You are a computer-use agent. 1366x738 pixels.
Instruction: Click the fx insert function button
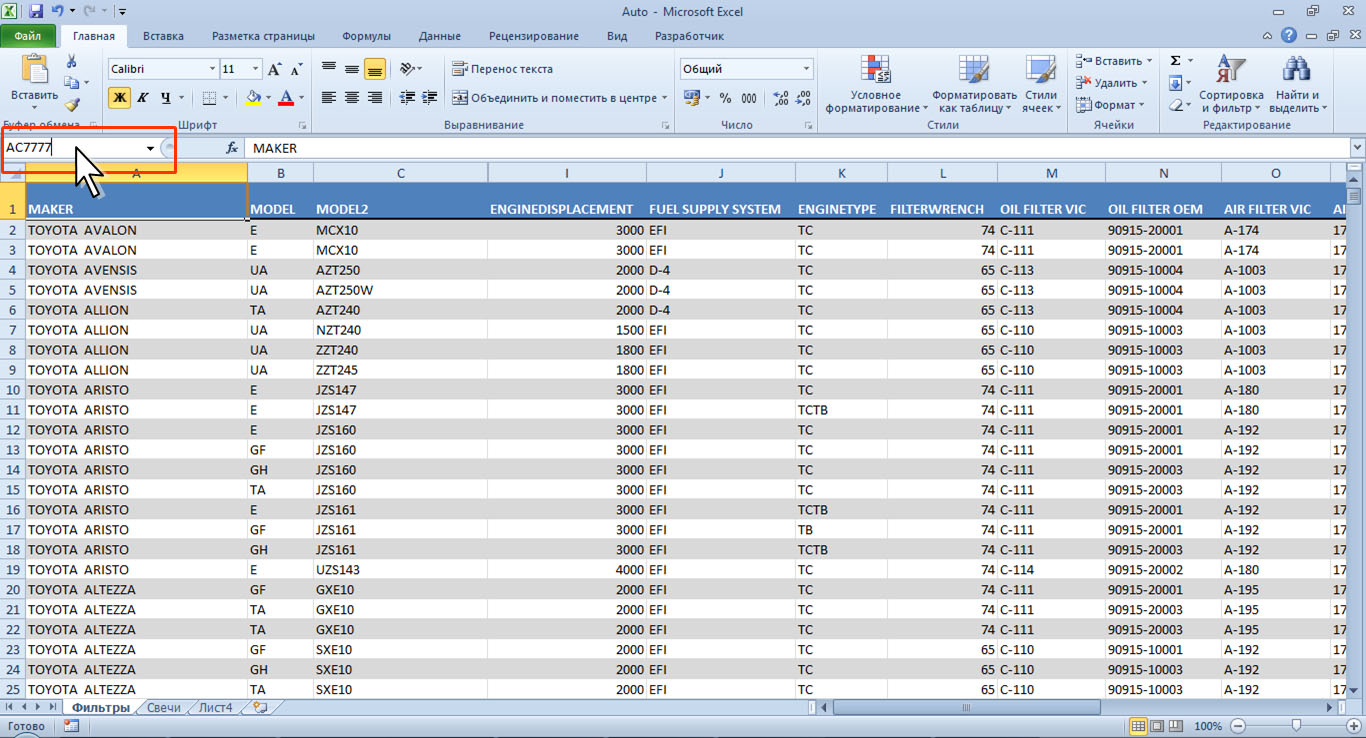click(232, 148)
